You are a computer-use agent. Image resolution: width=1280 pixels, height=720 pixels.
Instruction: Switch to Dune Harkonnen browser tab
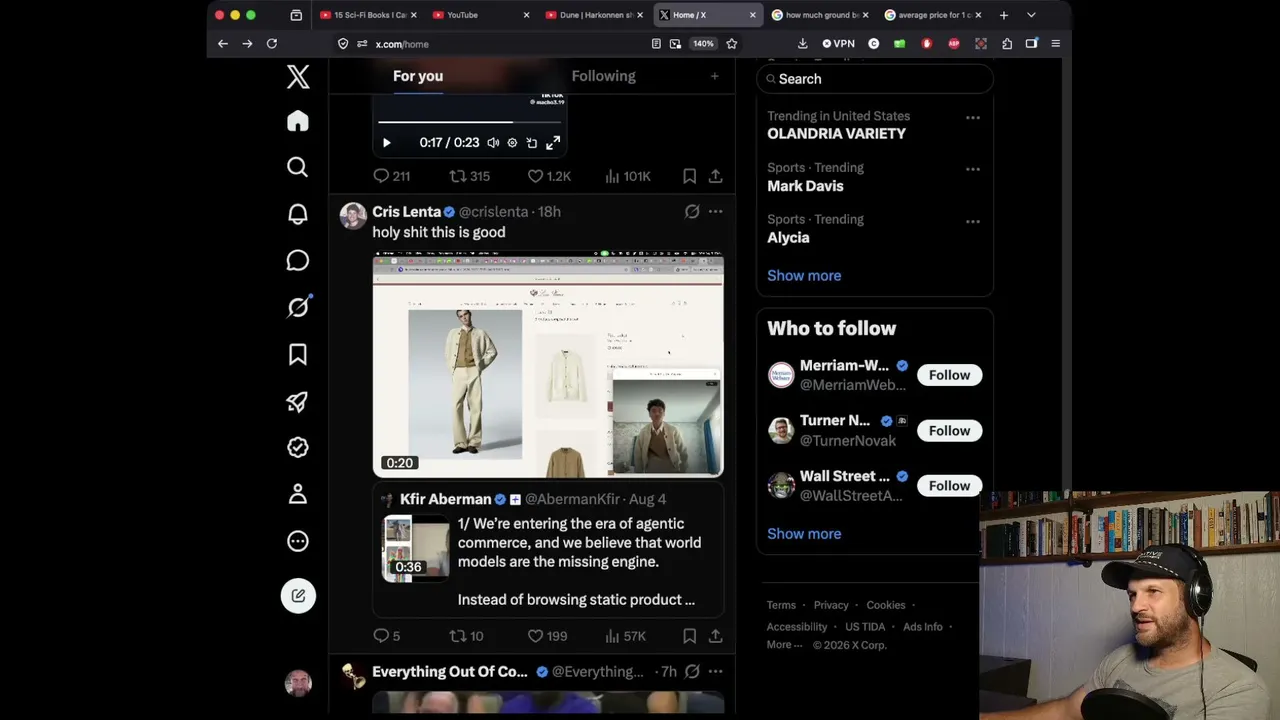point(595,15)
